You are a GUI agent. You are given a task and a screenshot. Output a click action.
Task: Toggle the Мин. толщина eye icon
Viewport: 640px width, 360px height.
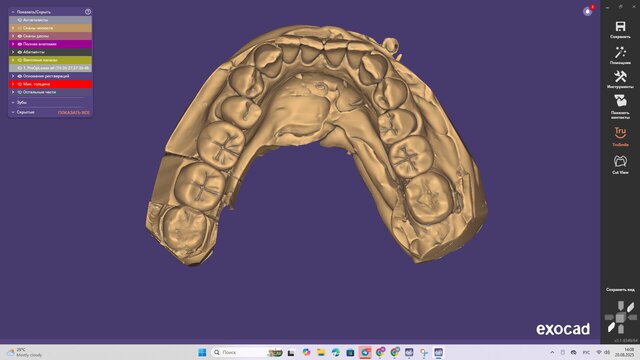tap(20, 84)
